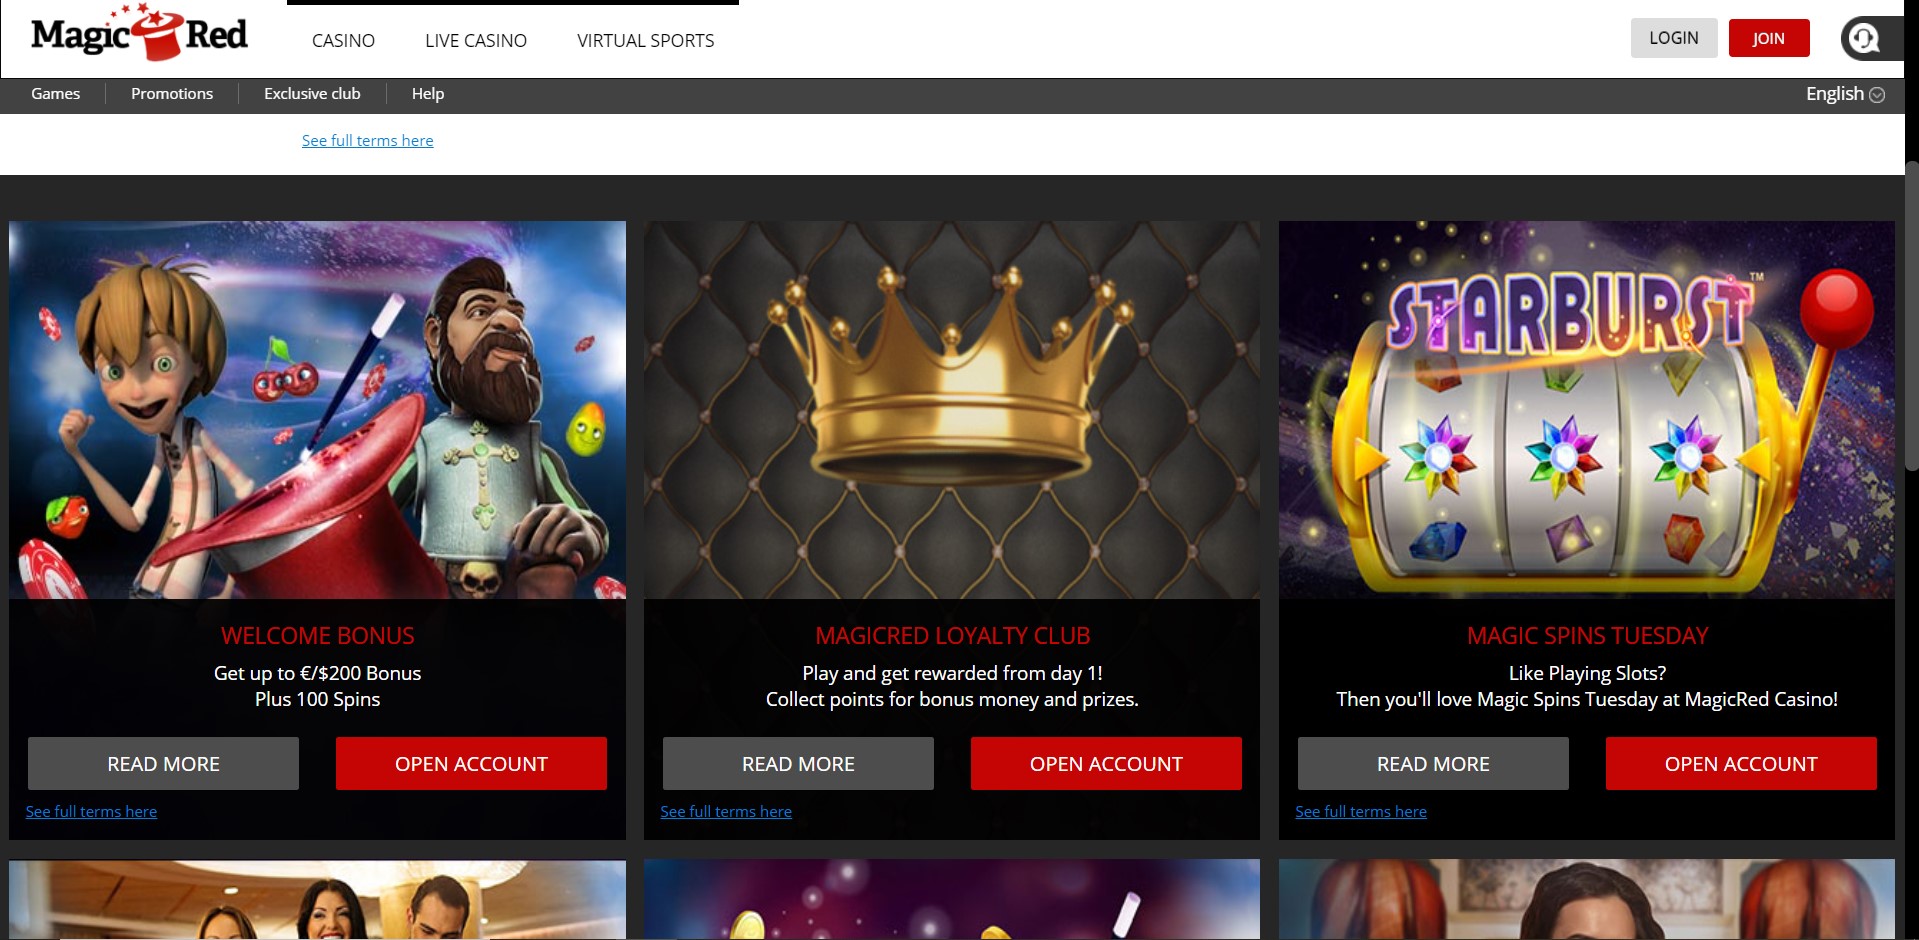Read more about the Welcome Bonus

163,764
